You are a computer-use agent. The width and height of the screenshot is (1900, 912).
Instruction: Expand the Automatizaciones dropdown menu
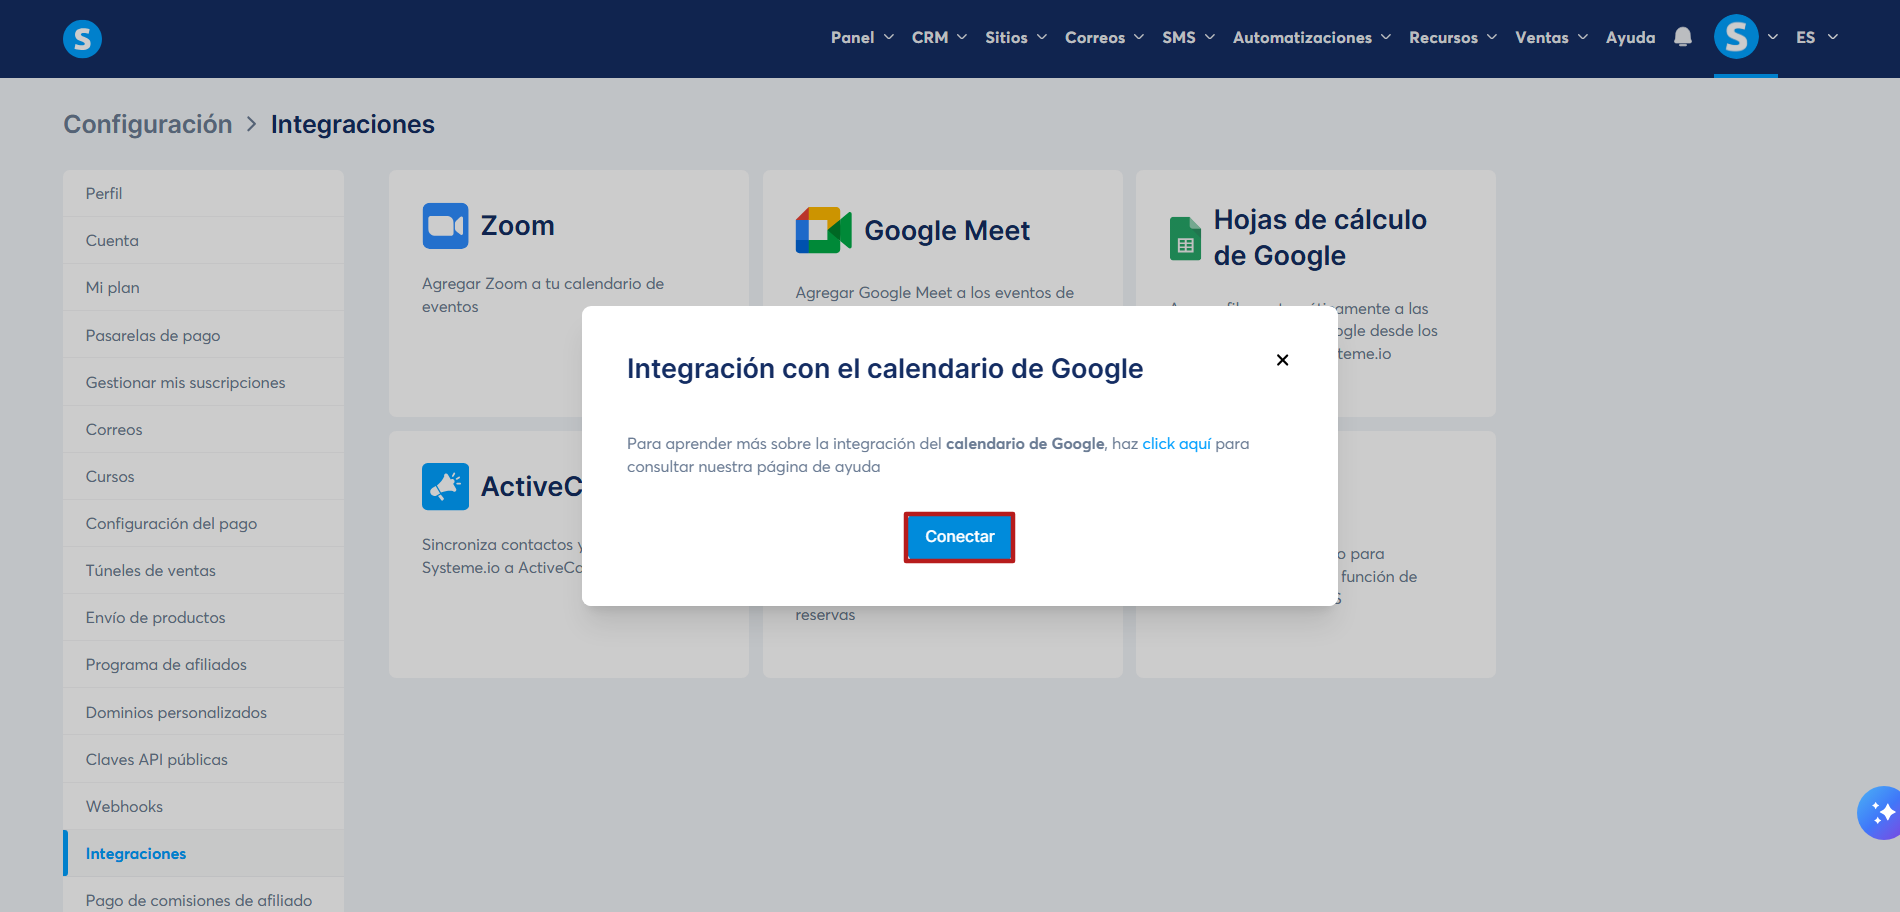pyautogui.click(x=1312, y=37)
